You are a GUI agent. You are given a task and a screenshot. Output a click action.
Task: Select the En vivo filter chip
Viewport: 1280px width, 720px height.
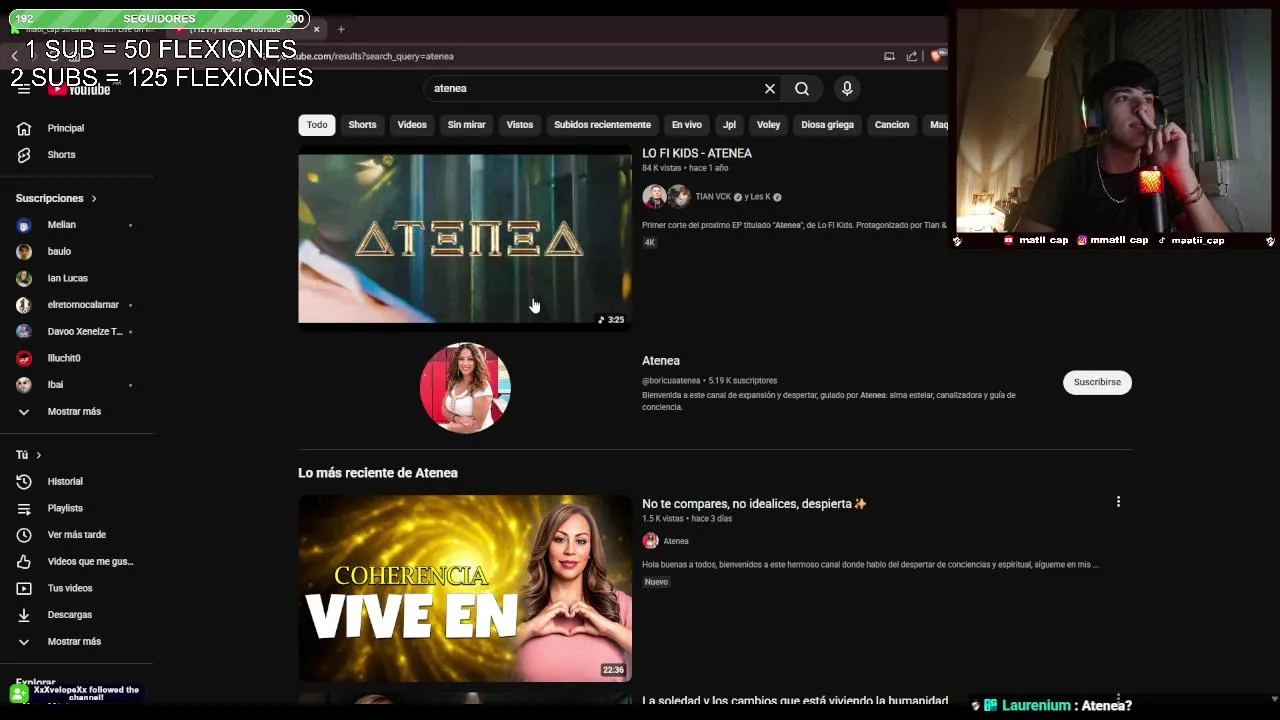click(687, 125)
